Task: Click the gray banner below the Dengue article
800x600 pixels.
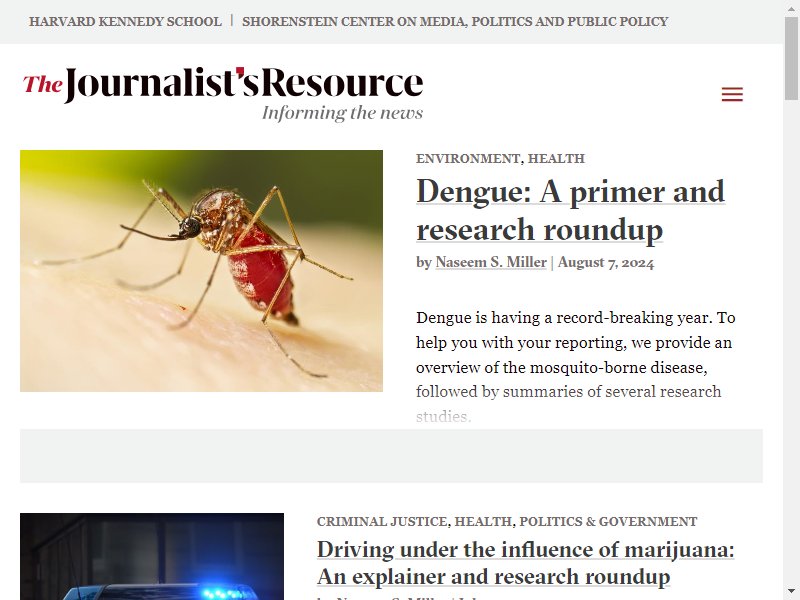Action: click(x=391, y=456)
